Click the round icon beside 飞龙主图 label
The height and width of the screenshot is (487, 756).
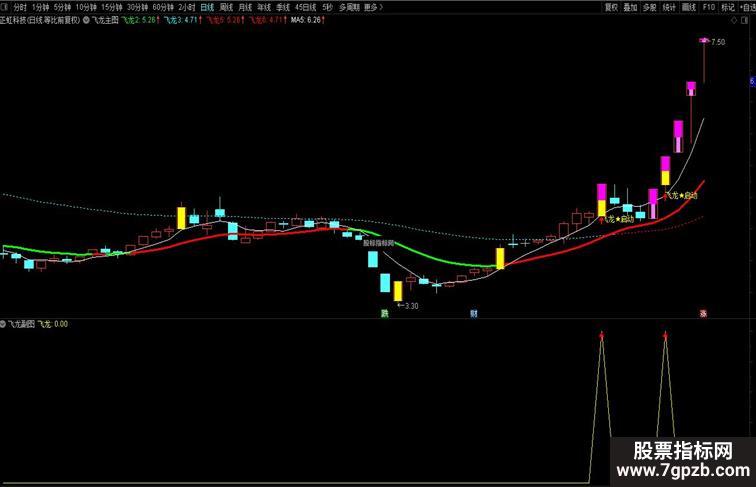86,20
